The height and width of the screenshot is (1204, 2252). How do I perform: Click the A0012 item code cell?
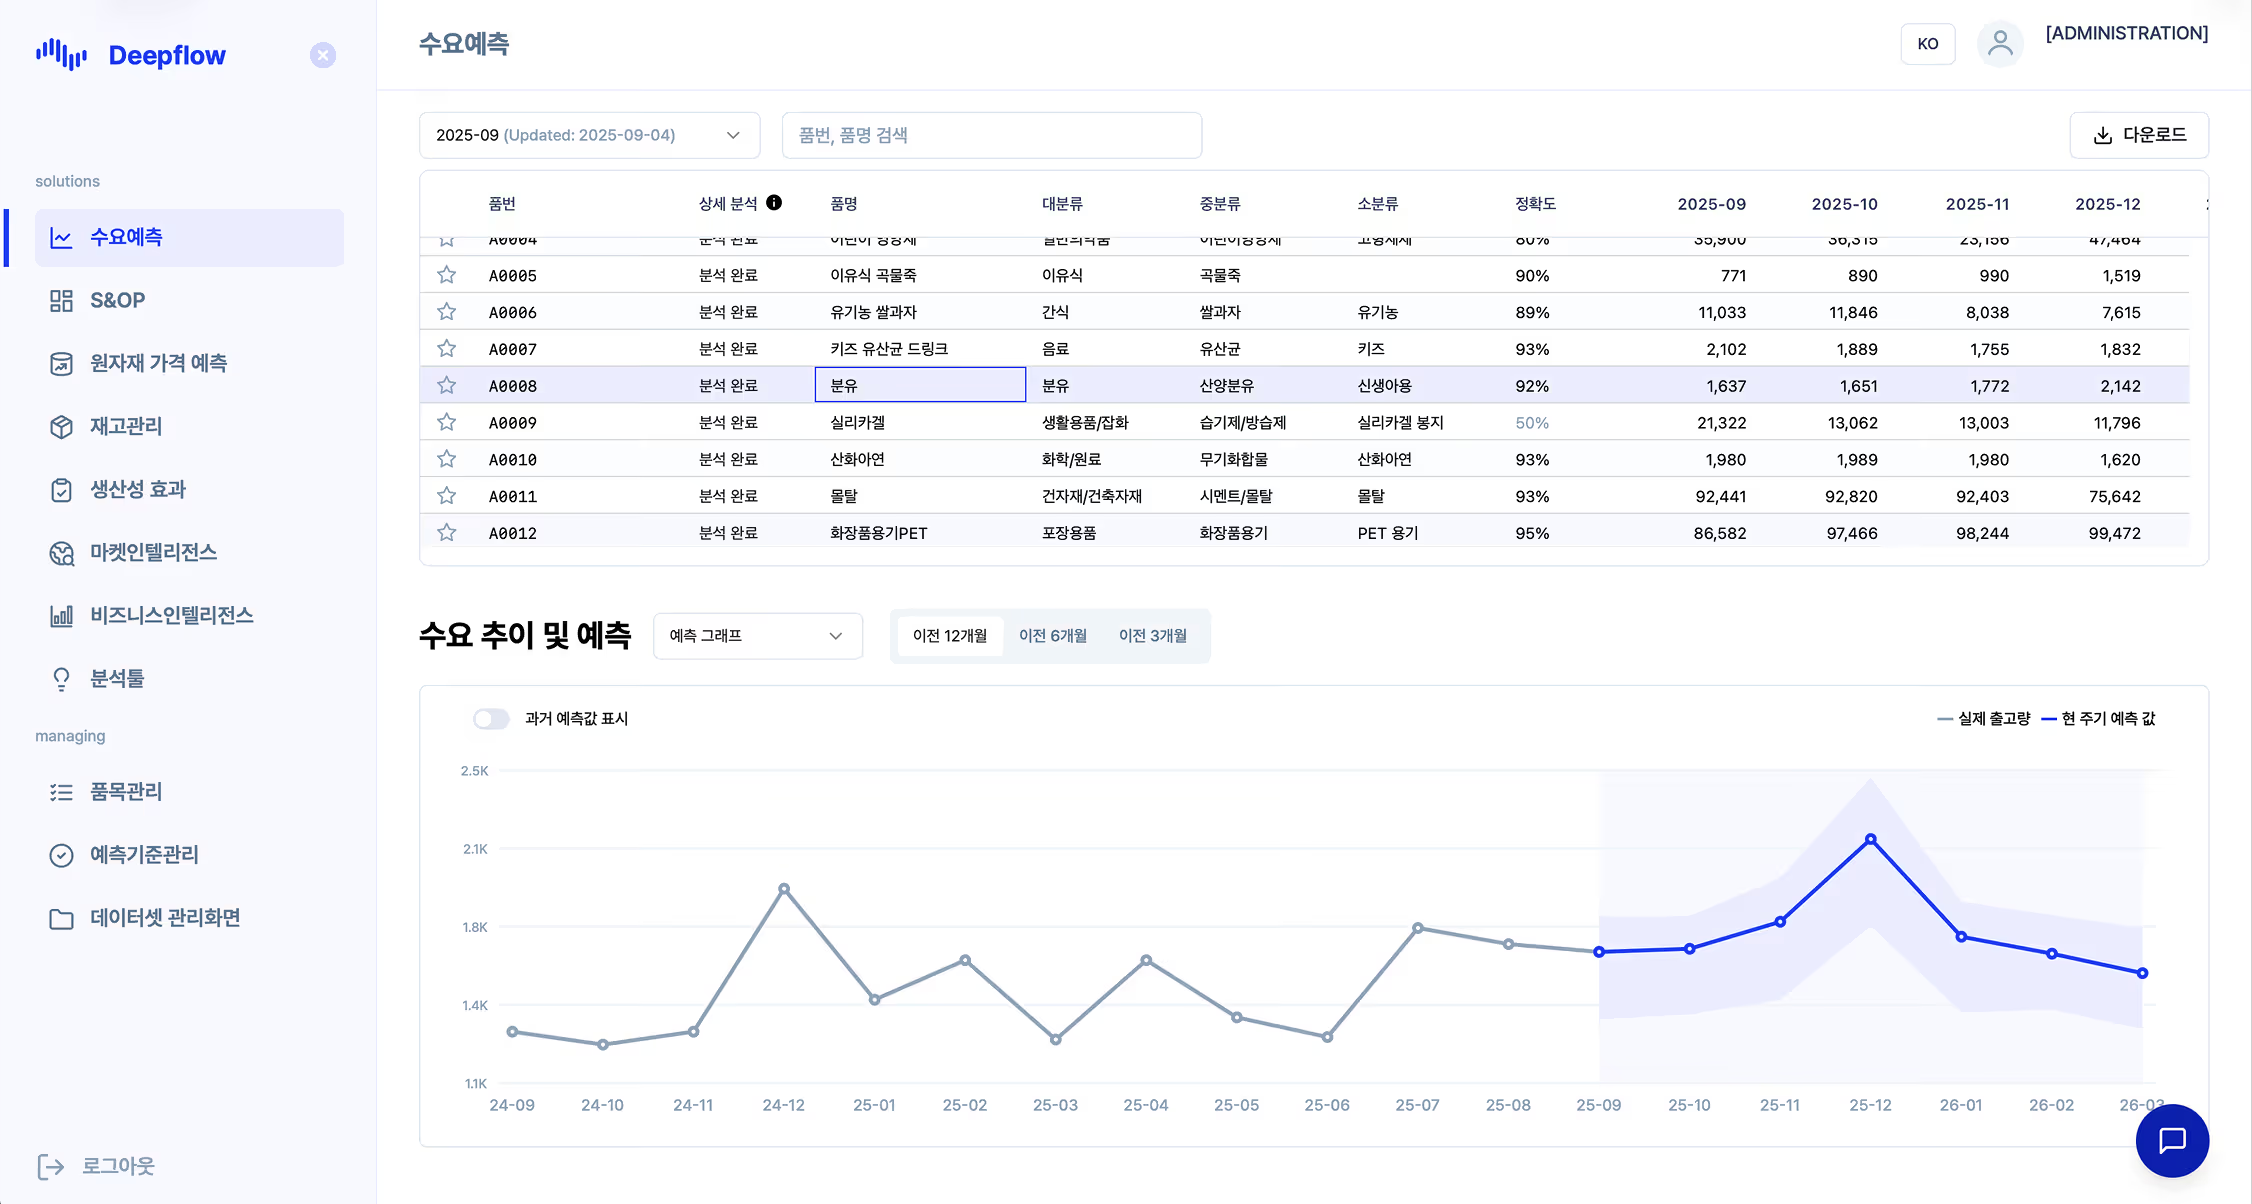513,533
